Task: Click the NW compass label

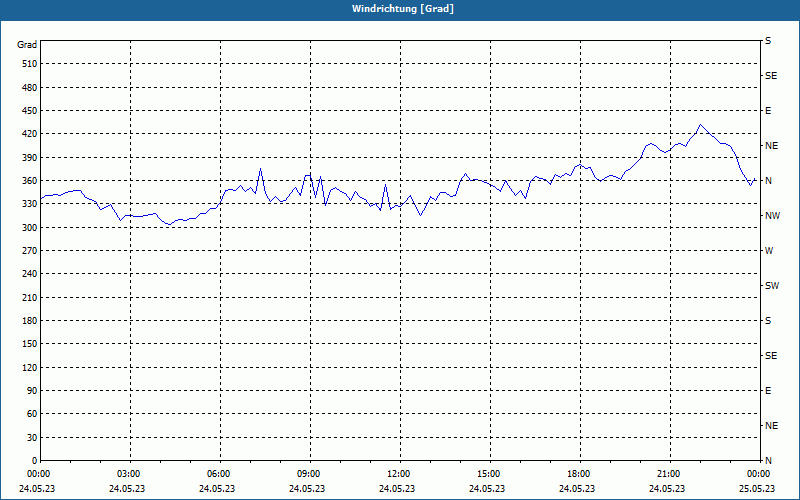Action: [x=772, y=216]
